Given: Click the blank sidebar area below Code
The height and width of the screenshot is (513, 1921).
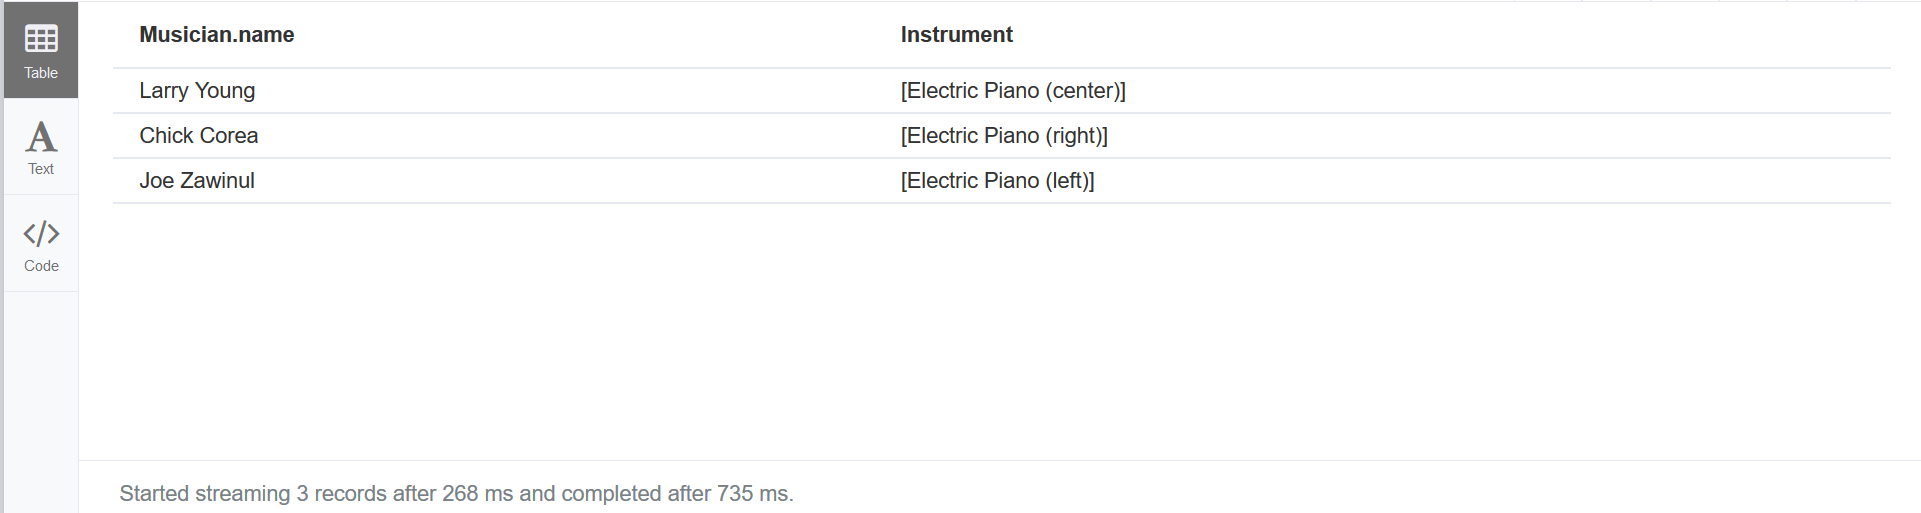Looking at the screenshot, I should [x=41, y=400].
